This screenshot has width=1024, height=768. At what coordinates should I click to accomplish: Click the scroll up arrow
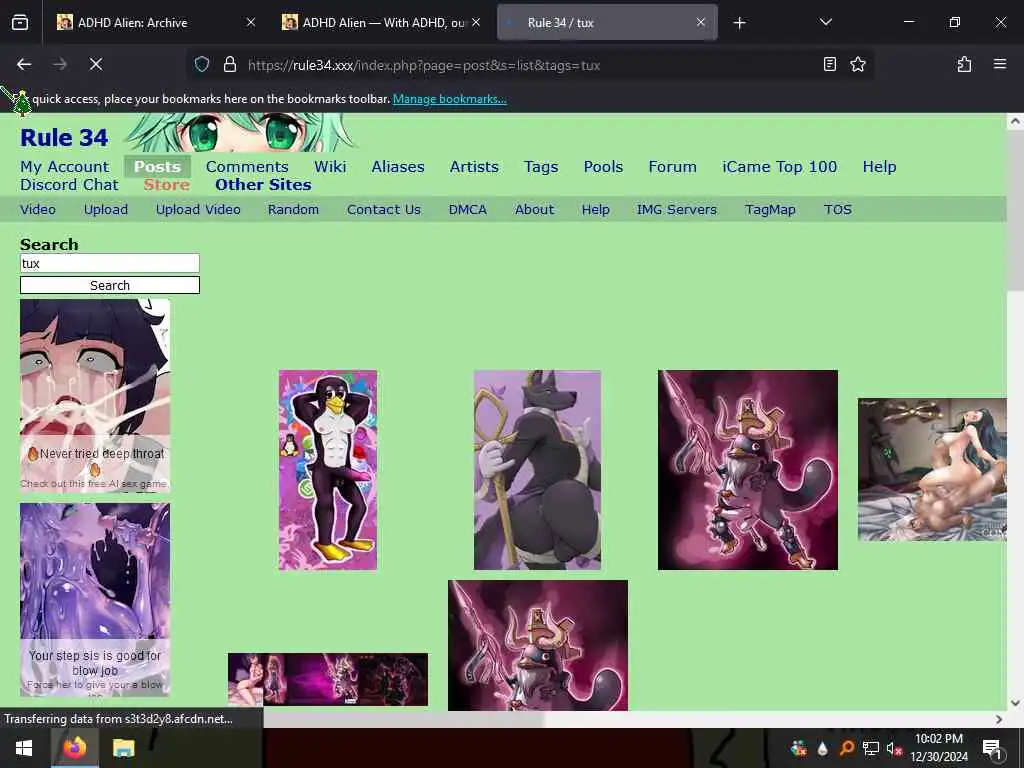pyautogui.click(x=1015, y=121)
